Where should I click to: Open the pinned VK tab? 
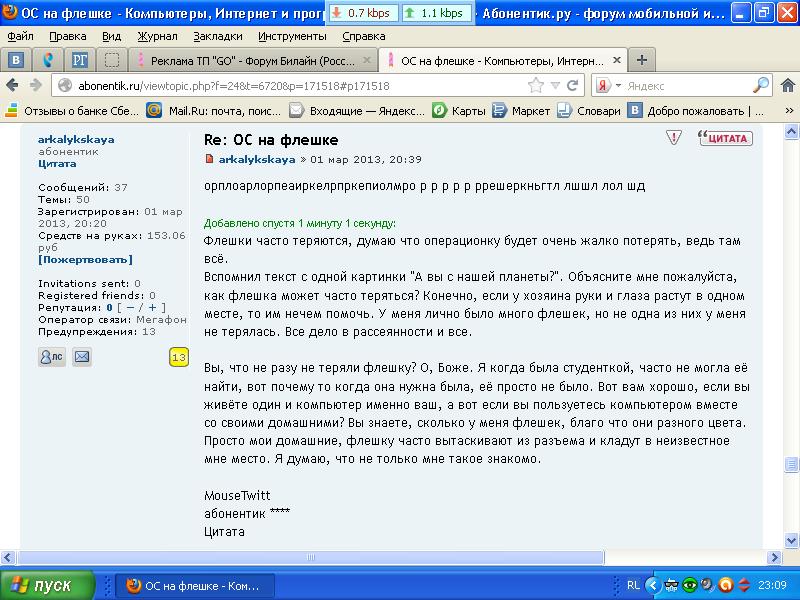point(16,60)
